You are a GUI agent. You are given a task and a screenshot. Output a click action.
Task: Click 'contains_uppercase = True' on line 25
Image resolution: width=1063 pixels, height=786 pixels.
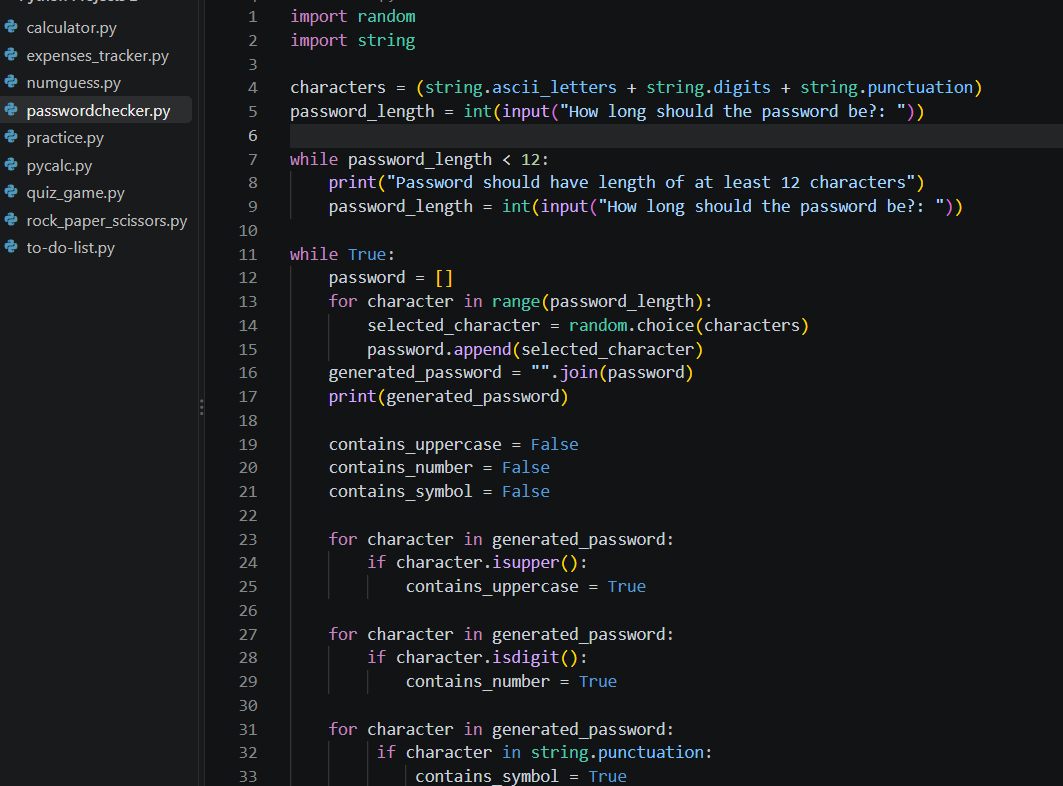[x=526, y=587]
